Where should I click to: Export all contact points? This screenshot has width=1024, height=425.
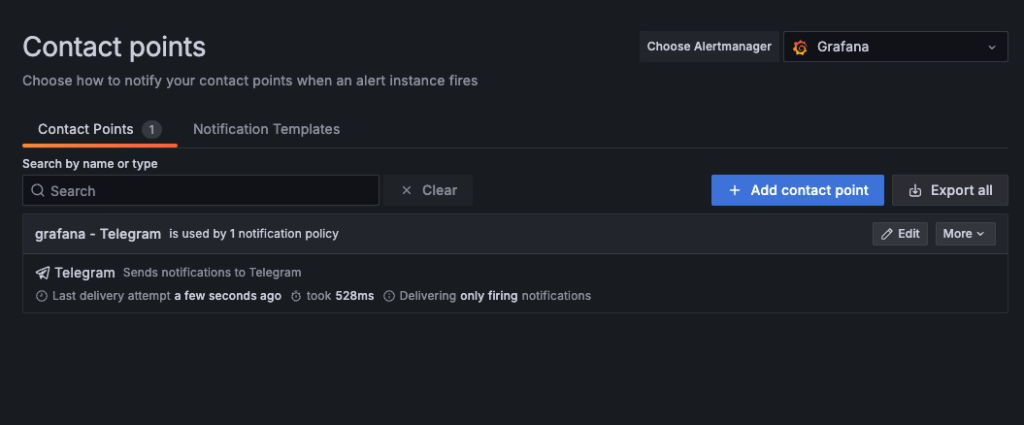point(950,190)
